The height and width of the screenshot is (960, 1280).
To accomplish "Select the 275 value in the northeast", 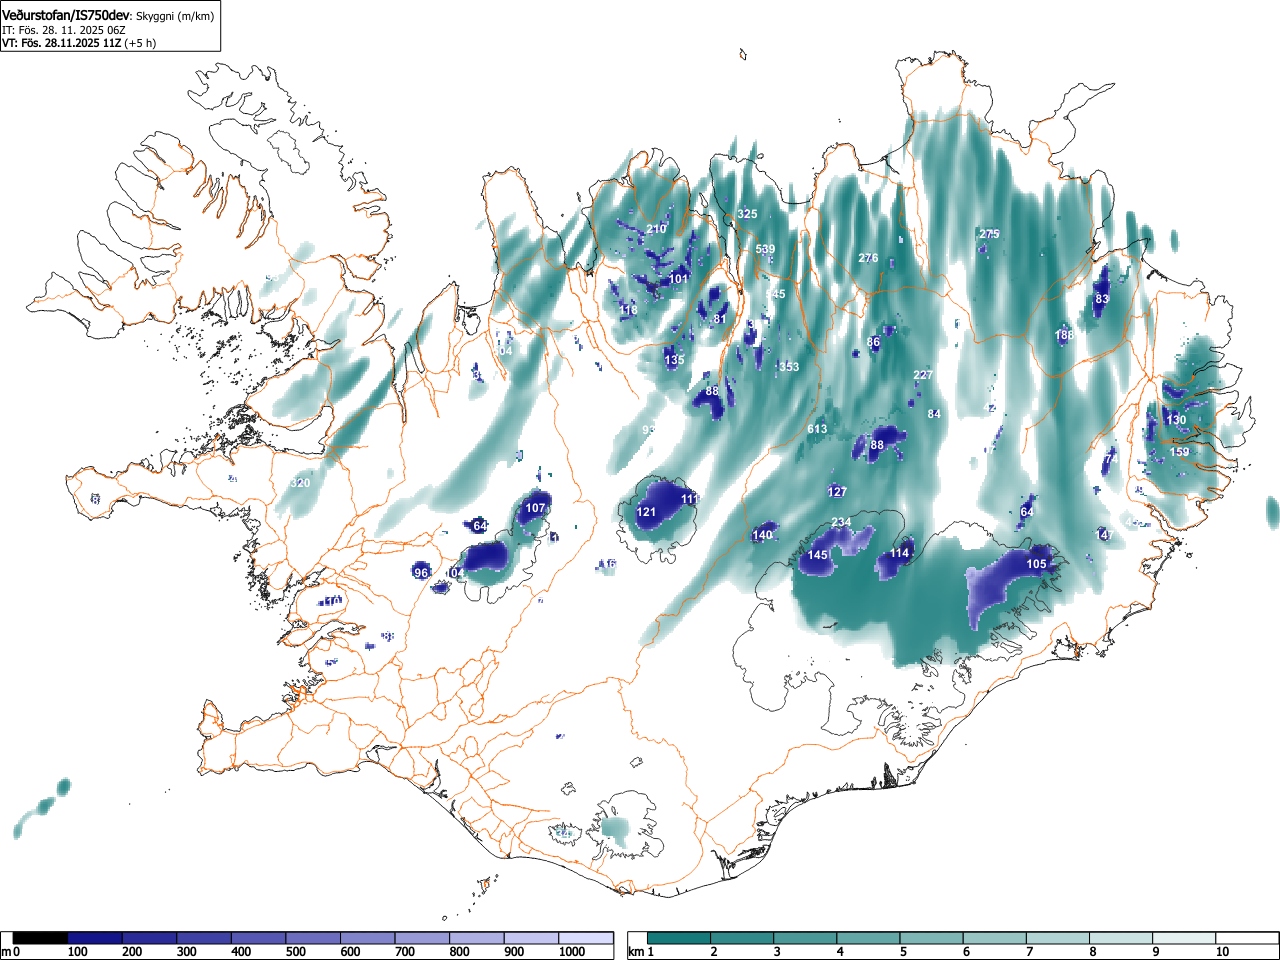I will (x=989, y=234).
